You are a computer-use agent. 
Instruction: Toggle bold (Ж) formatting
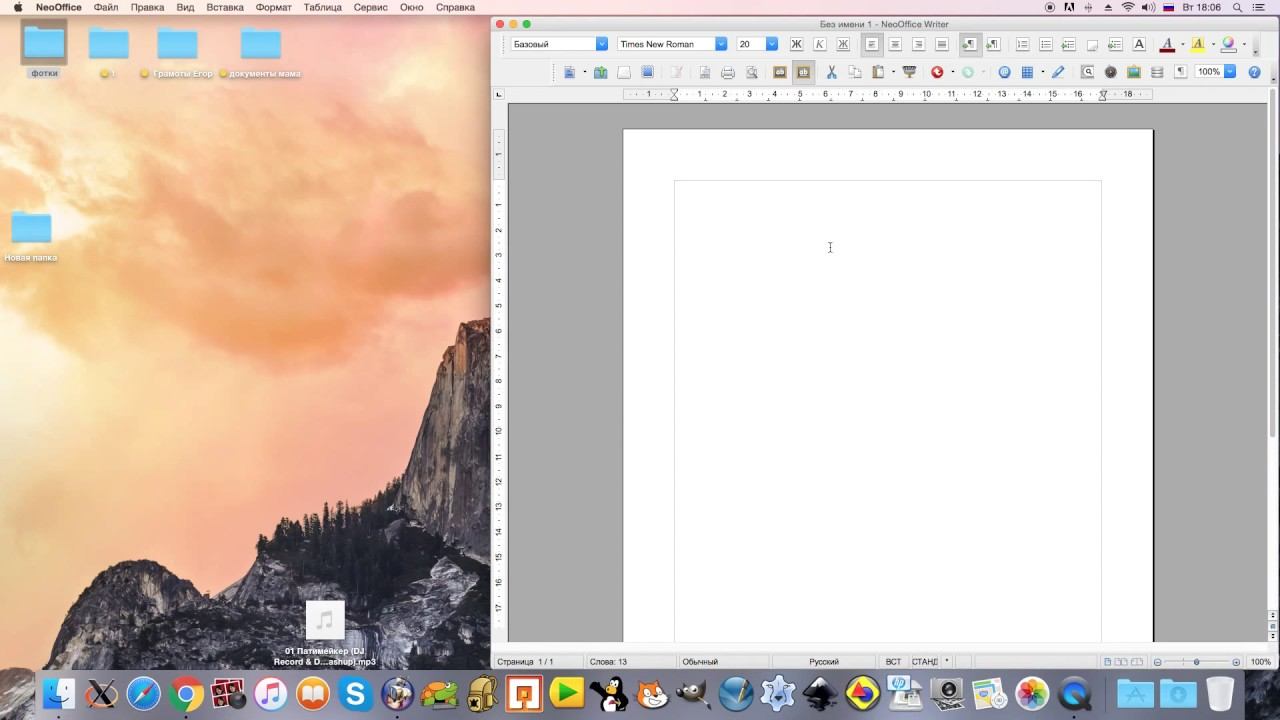[797, 44]
